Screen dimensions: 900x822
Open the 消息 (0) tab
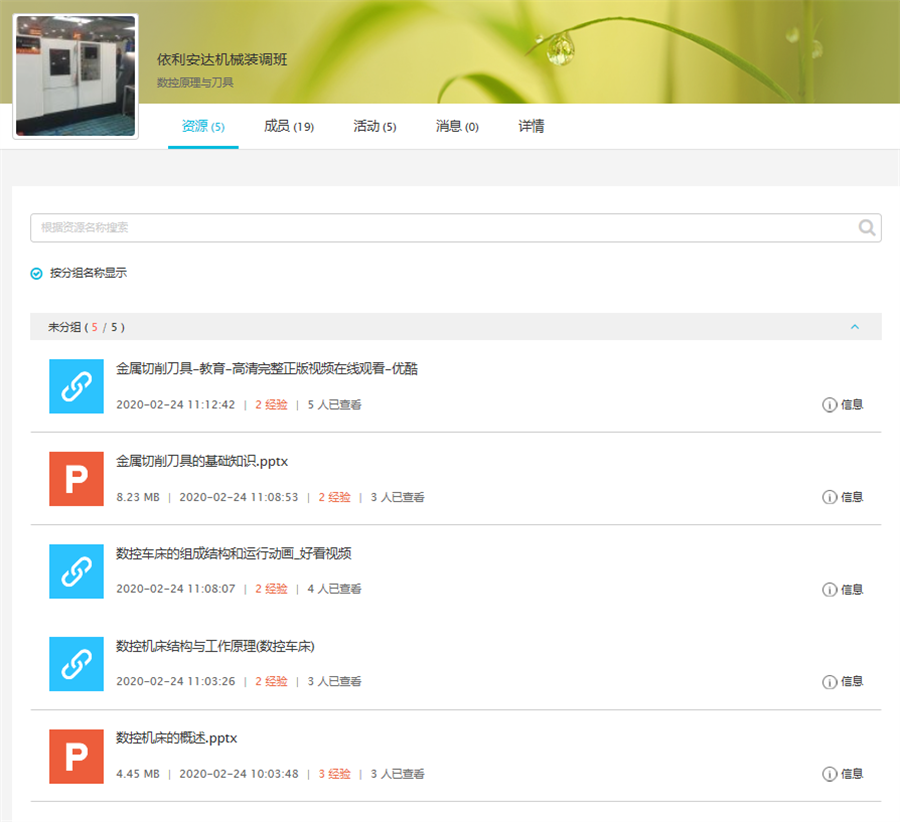tap(457, 127)
